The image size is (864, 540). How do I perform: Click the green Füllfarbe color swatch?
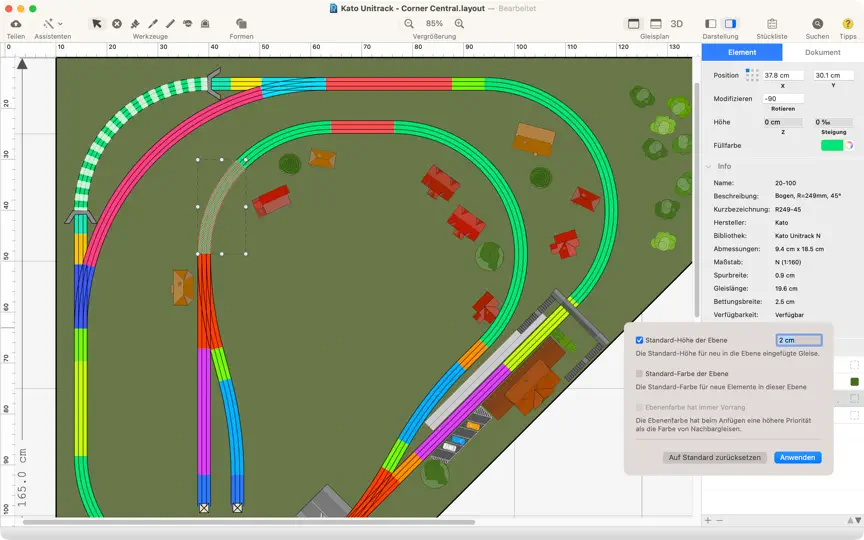pyautogui.click(x=831, y=145)
